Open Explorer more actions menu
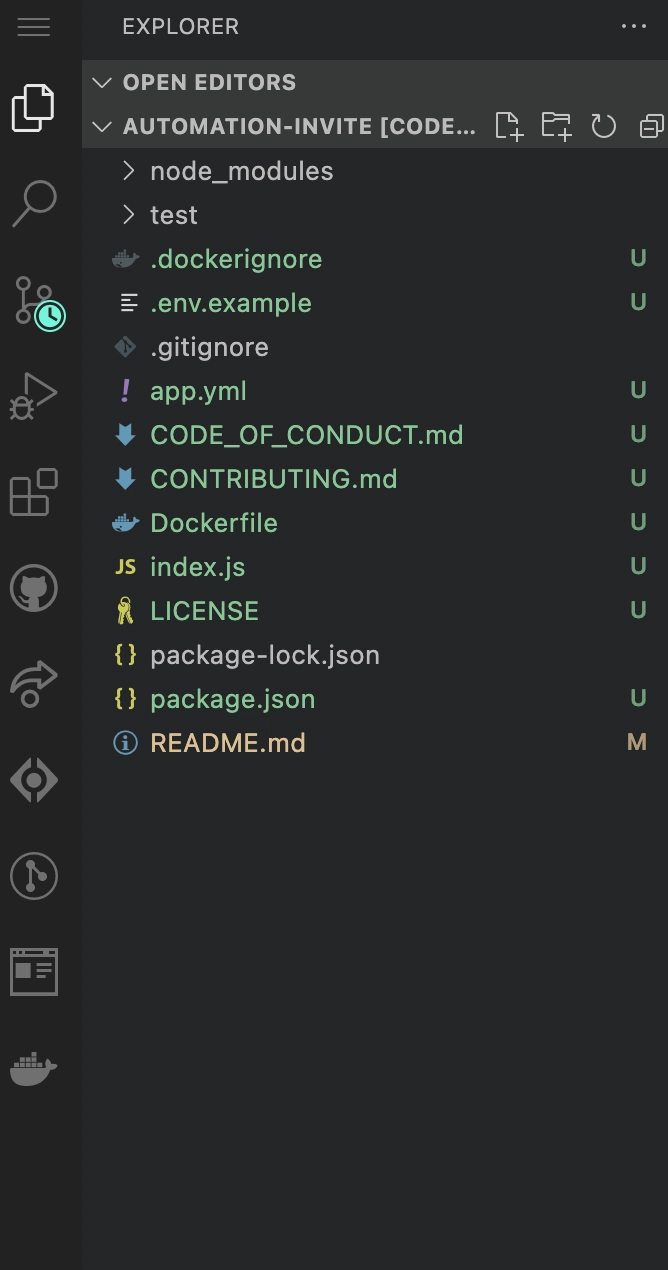Image resolution: width=668 pixels, height=1270 pixels. click(634, 27)
